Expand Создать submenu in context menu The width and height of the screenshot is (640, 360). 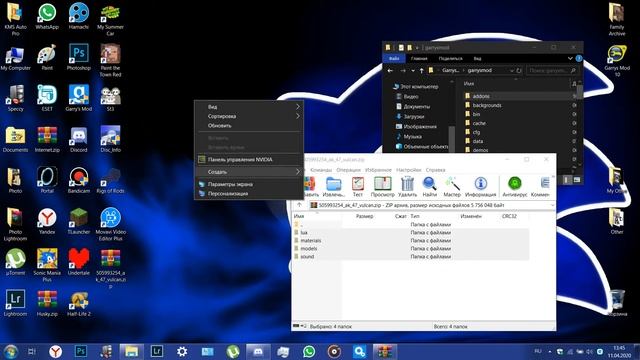coord(249,172)
